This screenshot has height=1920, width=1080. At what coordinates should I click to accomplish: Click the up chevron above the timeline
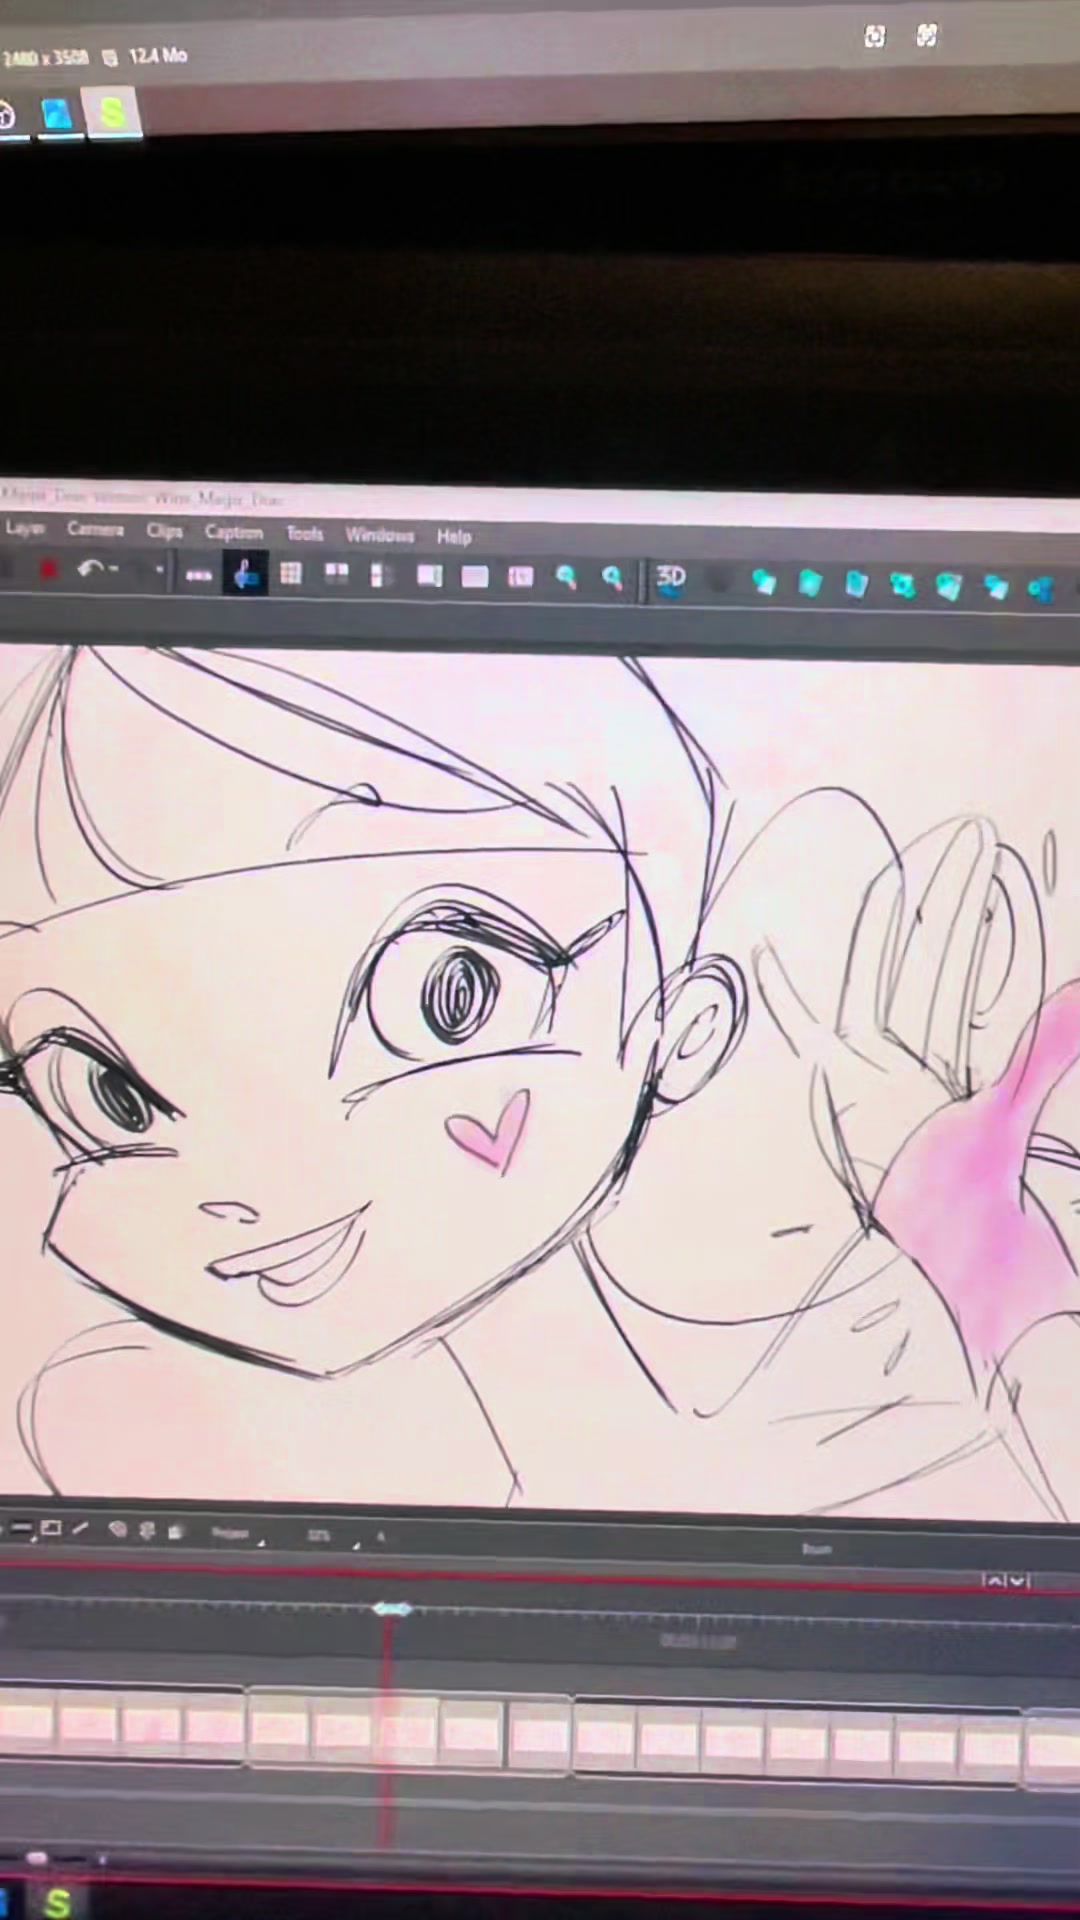[x=994, y=1580]
